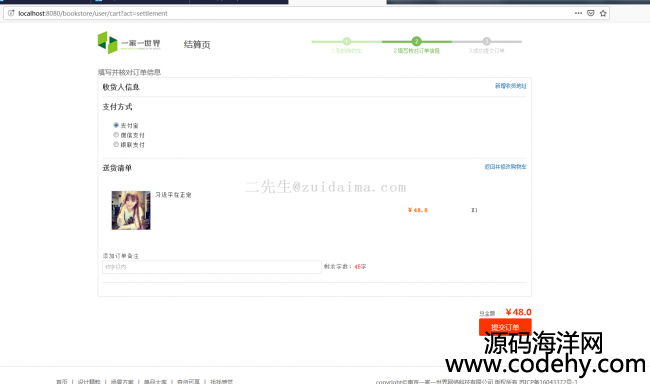Select the 支付宝 payment radio button
The image size is (650, 384).
[x=116, y=125]
